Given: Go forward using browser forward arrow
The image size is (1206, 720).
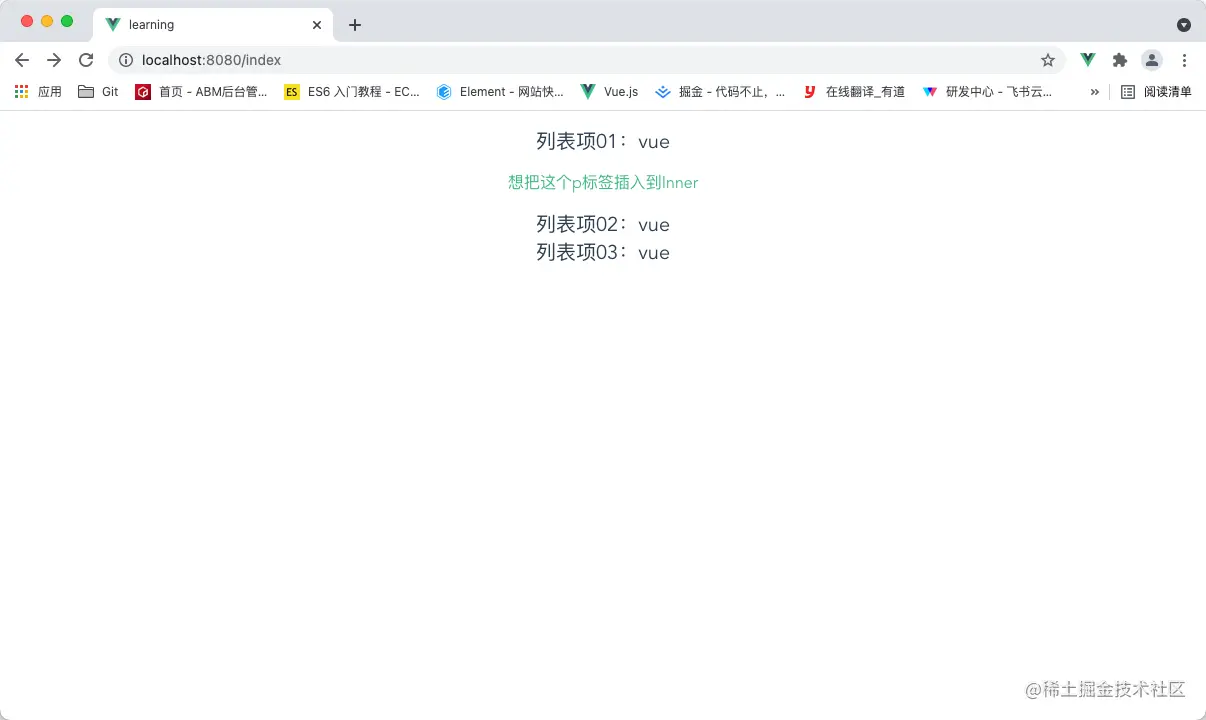Looking at the screenshot, I should click(54, 60).
